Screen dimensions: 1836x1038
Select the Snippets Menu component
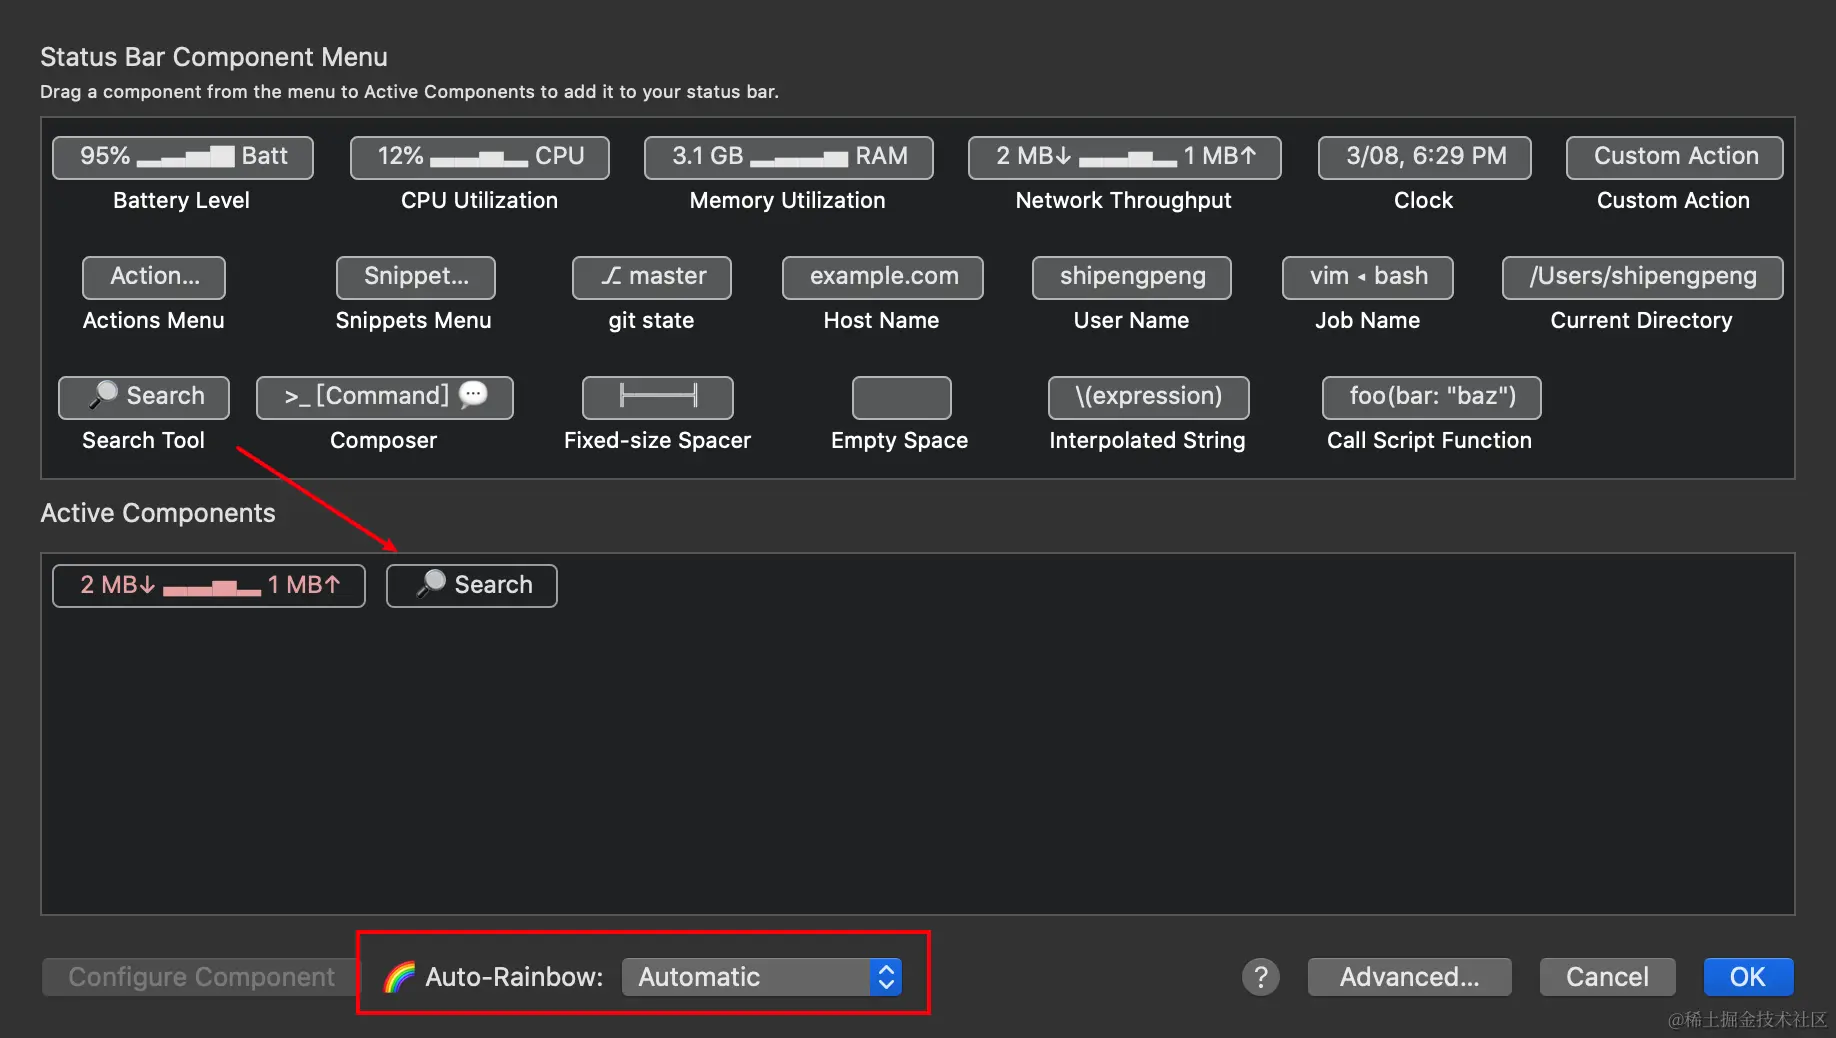pos(416,277)
